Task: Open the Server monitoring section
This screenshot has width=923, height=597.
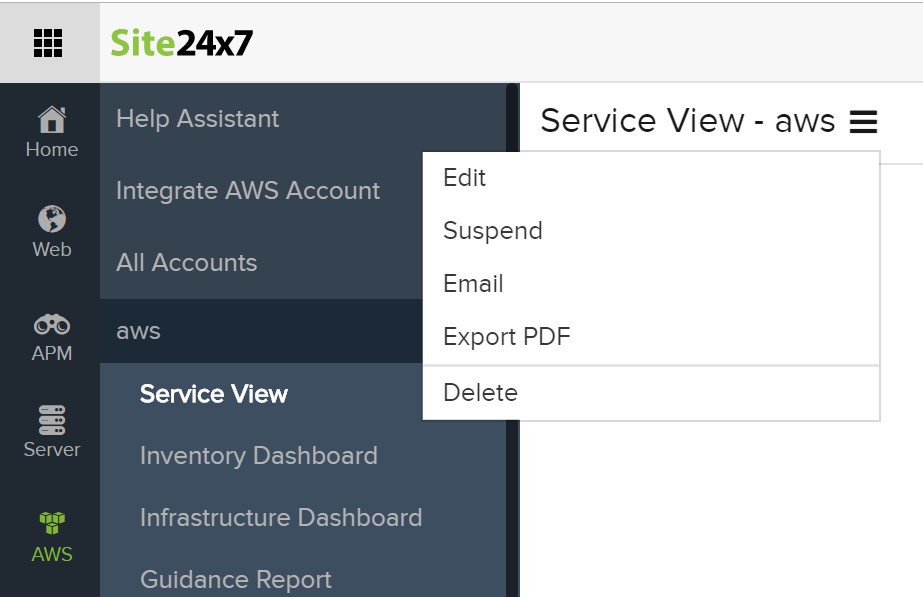Action: click(51, 432)
